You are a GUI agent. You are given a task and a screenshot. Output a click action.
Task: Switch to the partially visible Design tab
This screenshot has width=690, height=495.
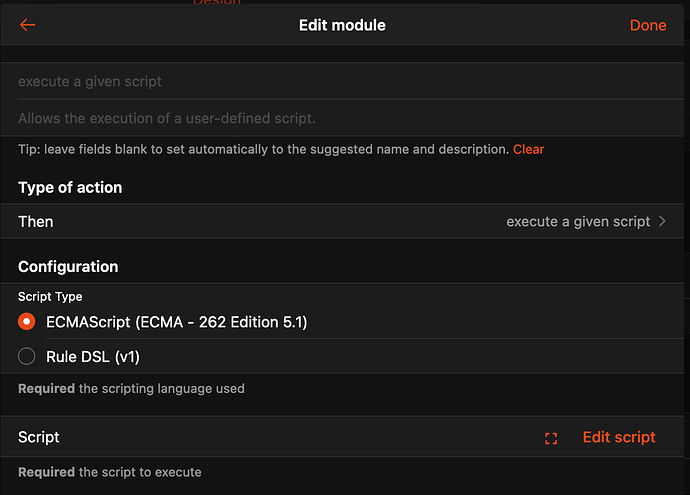point(217,2)
